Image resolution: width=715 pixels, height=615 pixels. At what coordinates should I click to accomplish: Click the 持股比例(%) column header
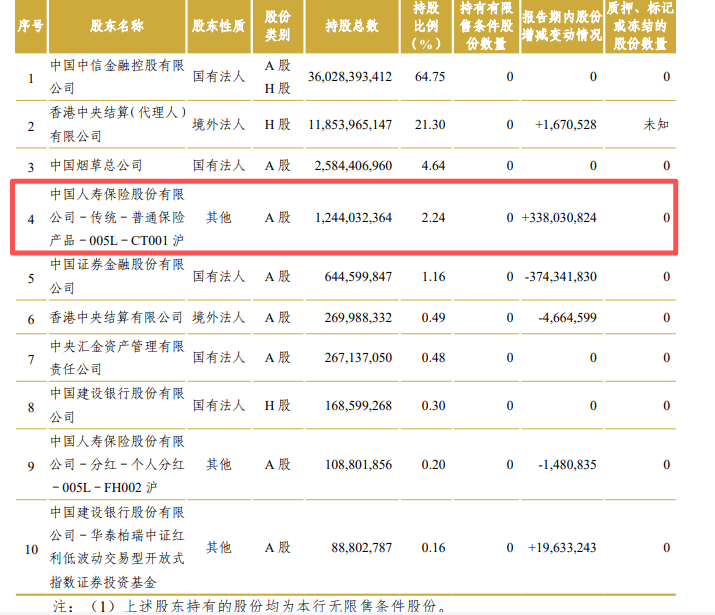[426, 26]
